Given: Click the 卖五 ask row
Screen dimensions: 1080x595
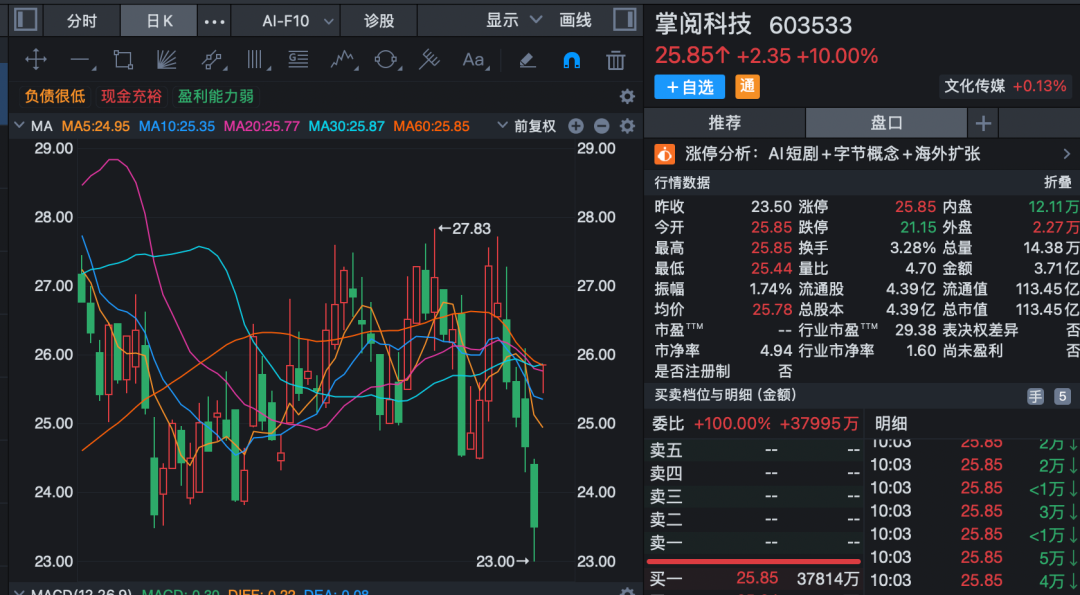Looking at the screenshot, I should [754, 450].
